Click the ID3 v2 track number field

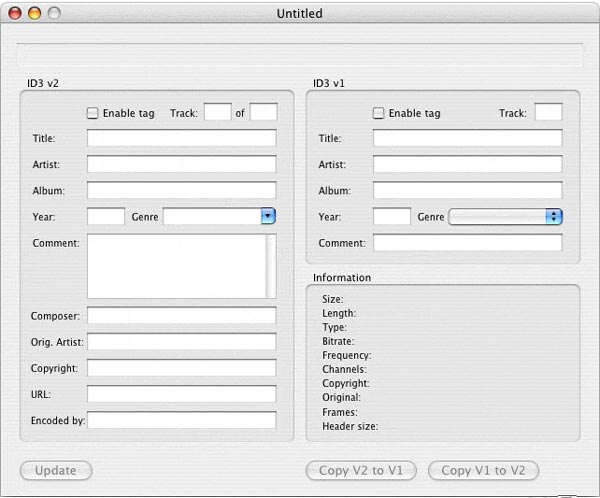218,112
